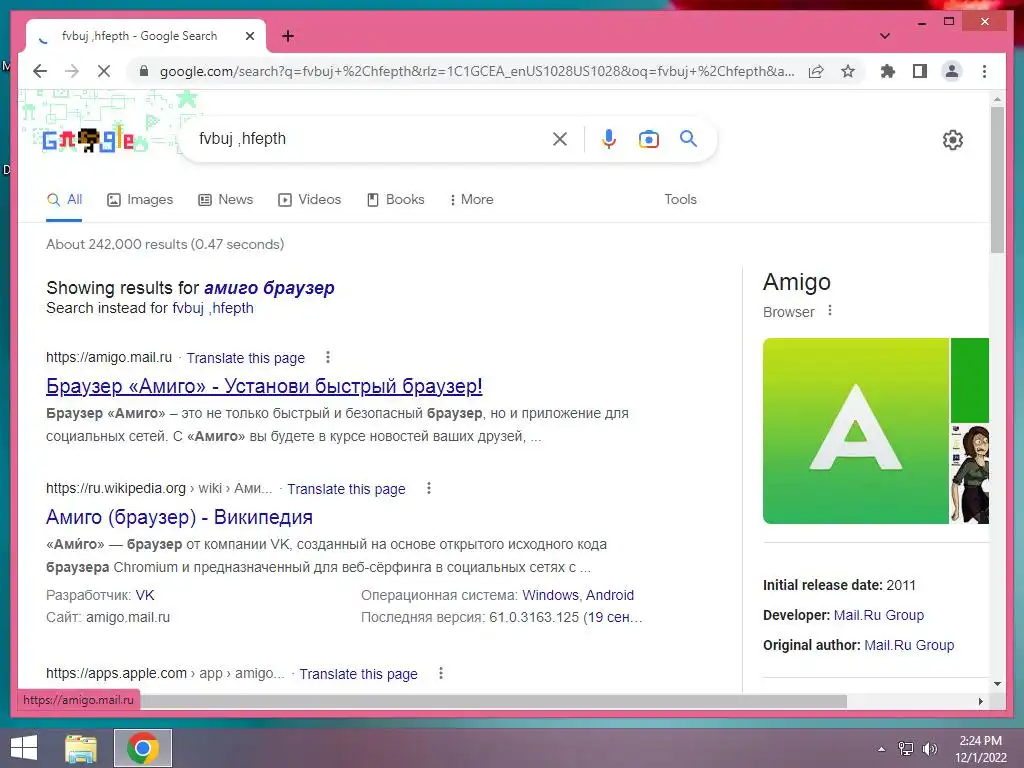Click Mail.Ru Group original author link
Viewport: 1024px width, 768px height.
click(x=909, y=645)
